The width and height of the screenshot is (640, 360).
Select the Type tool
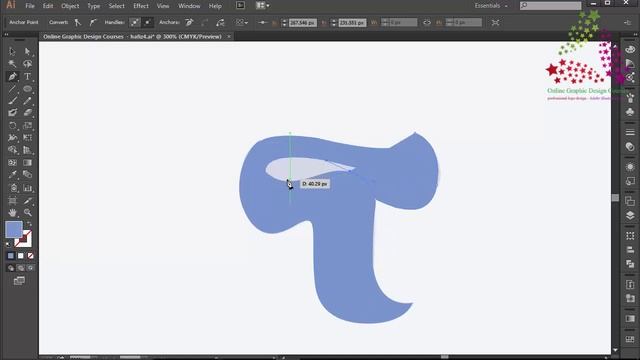[27, 76]
